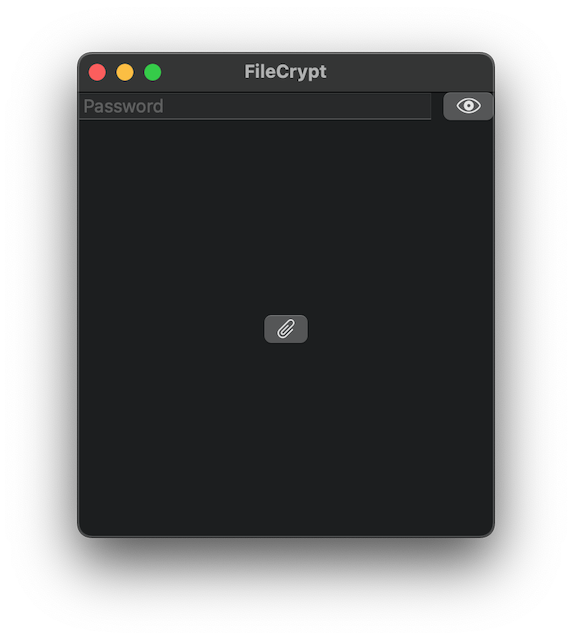
Task: Maximize FileCrypt using the green button
Action: click(x=153, y=72)
